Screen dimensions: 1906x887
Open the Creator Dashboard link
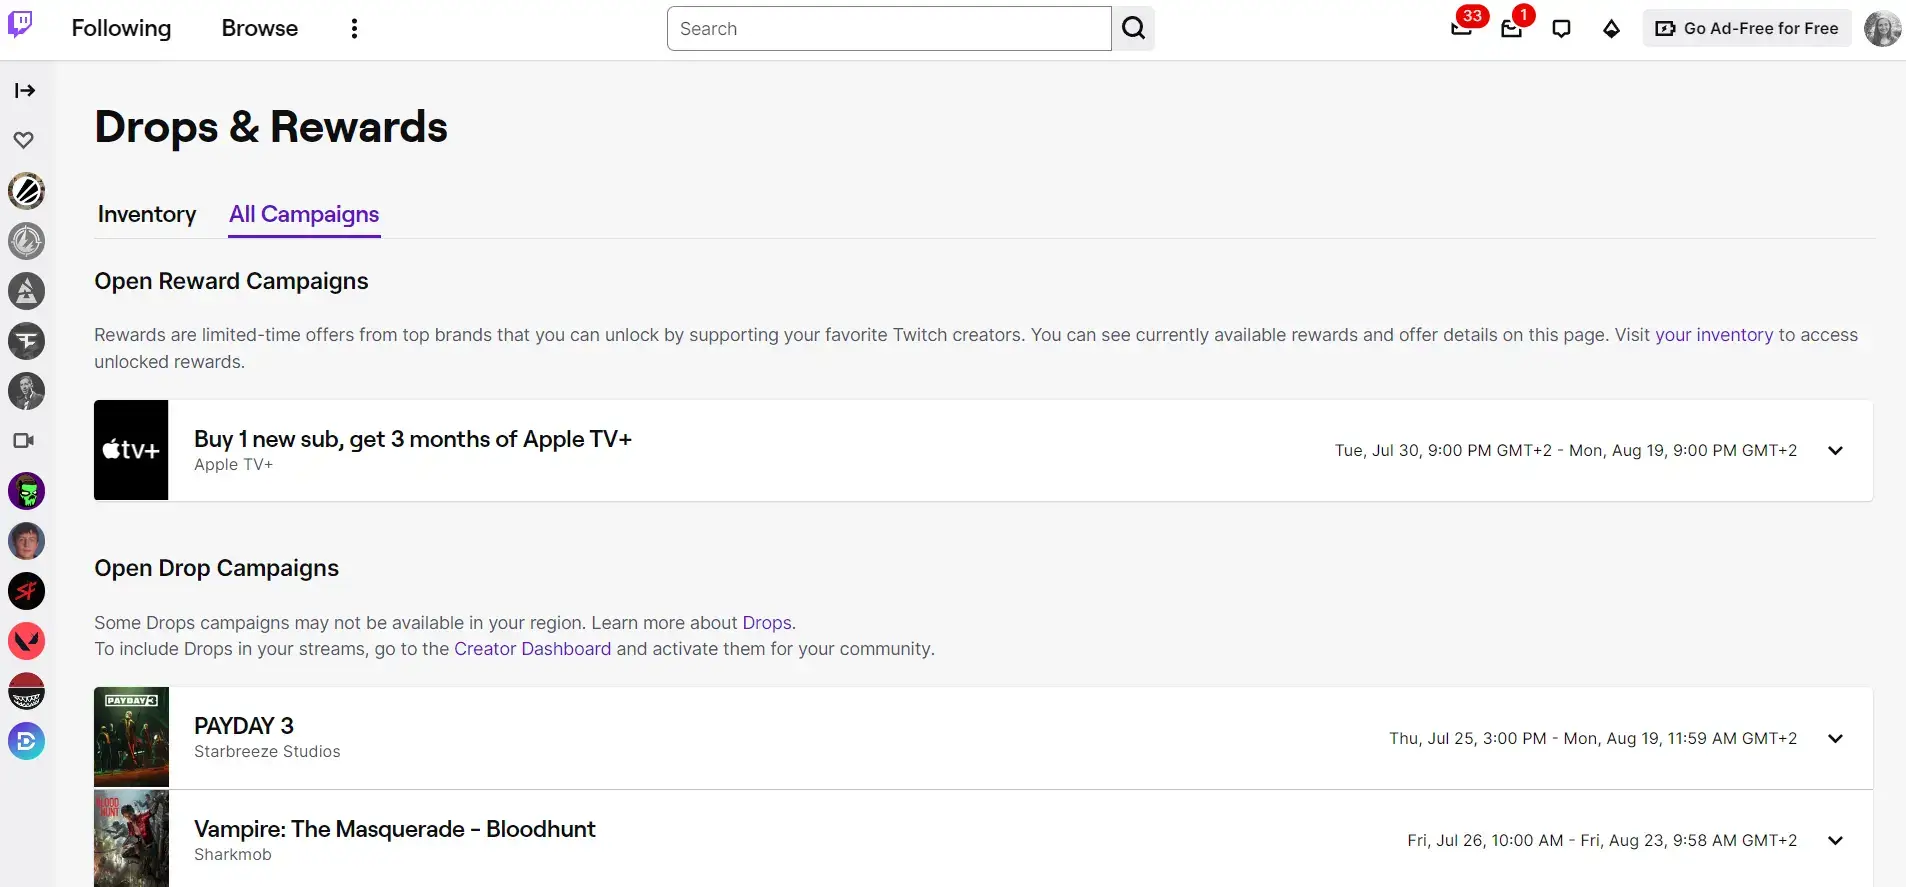(532, 649)
